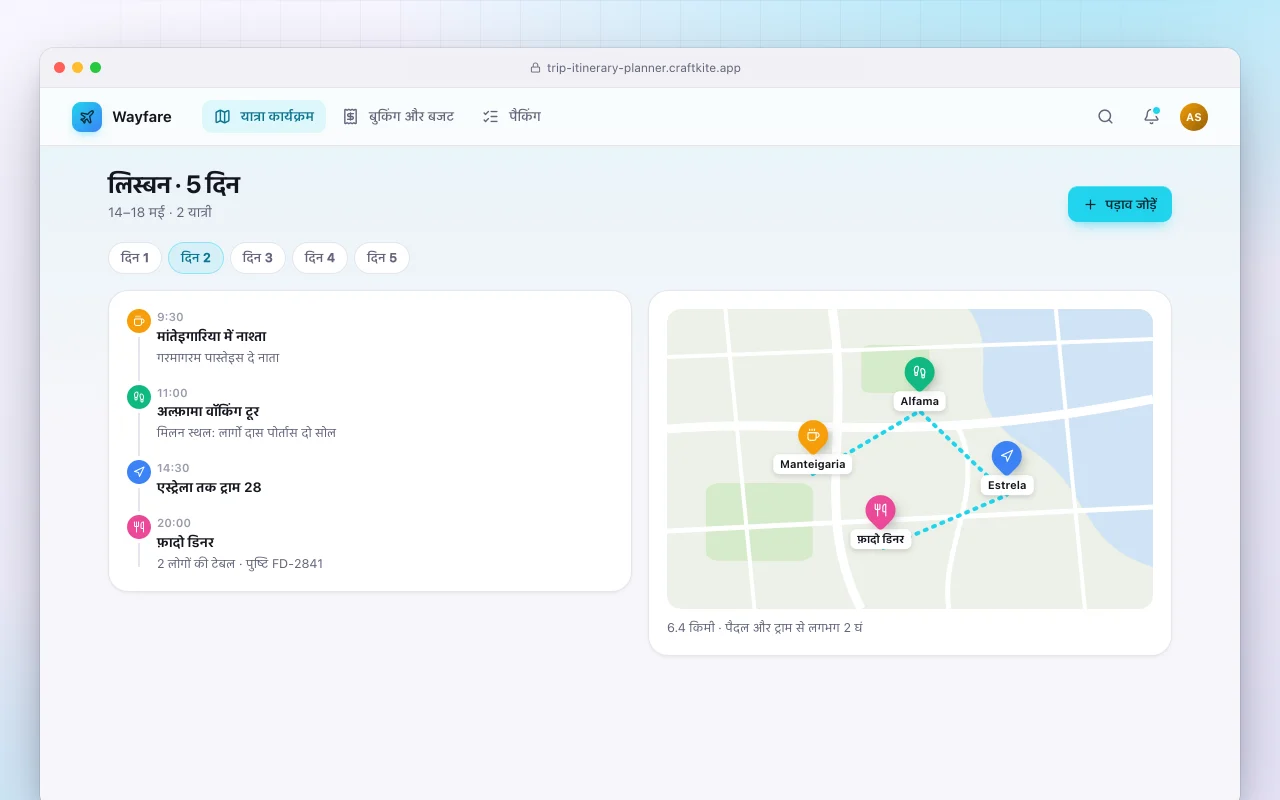Click the confirmation text पुष्टि FD-2841
The width and height of the screenshot is (1280, 800).
pos(283,564)
